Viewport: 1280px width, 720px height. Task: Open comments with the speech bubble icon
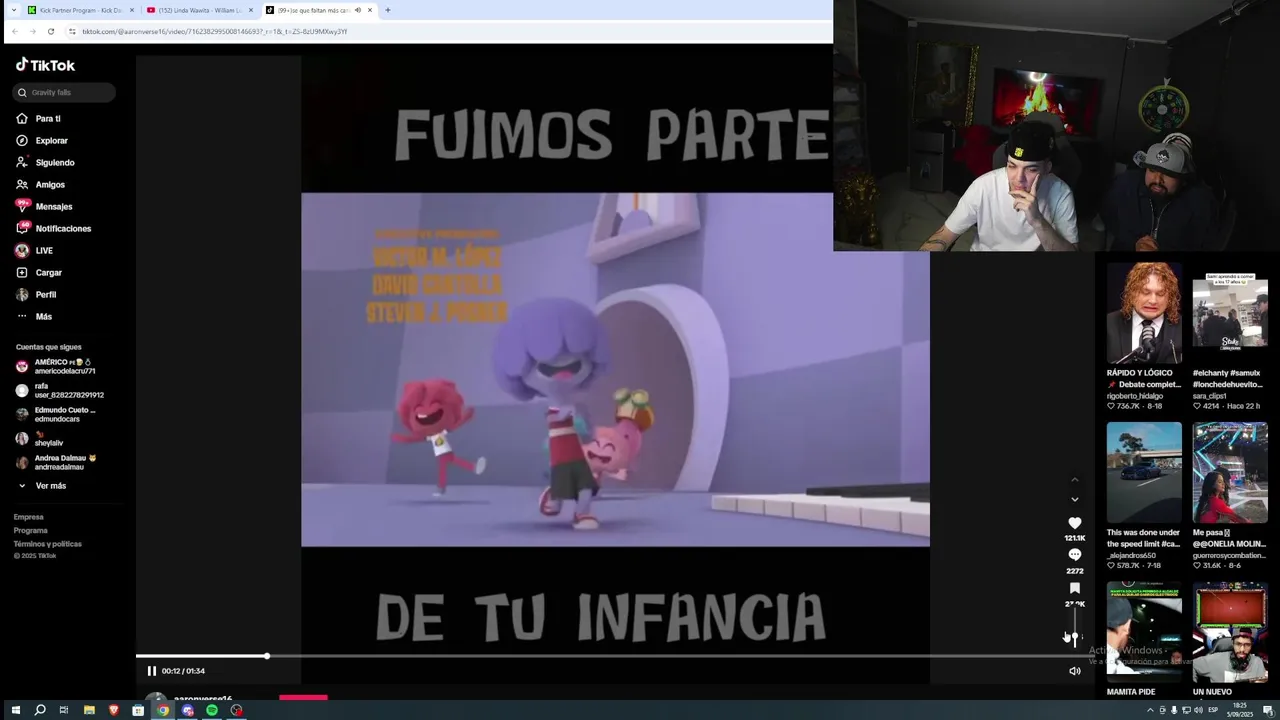click(1075, 555)
